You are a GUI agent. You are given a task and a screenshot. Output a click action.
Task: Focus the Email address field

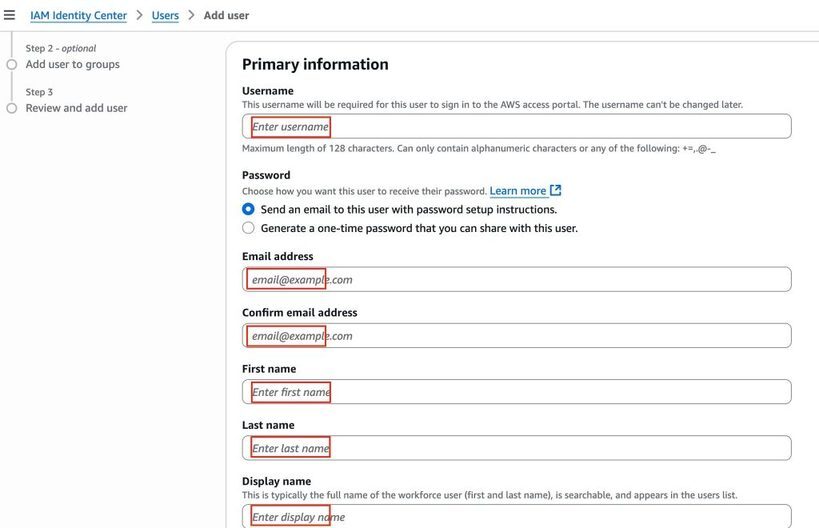point(517,279)
